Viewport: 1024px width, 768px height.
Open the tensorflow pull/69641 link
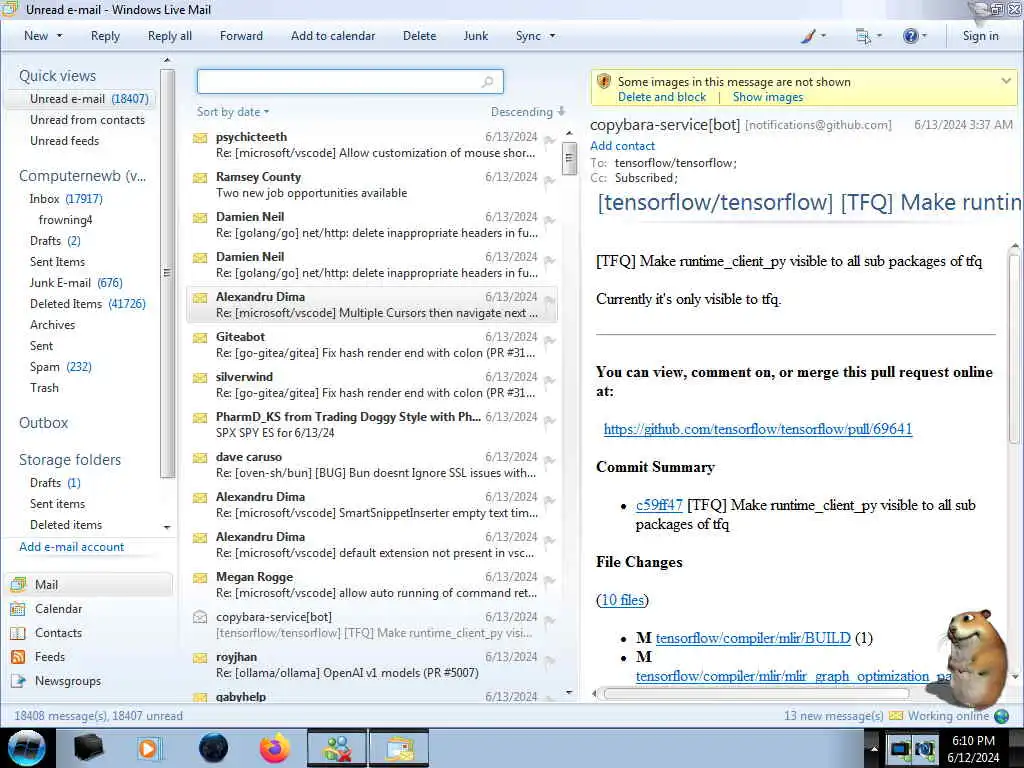tap(758, 429)
